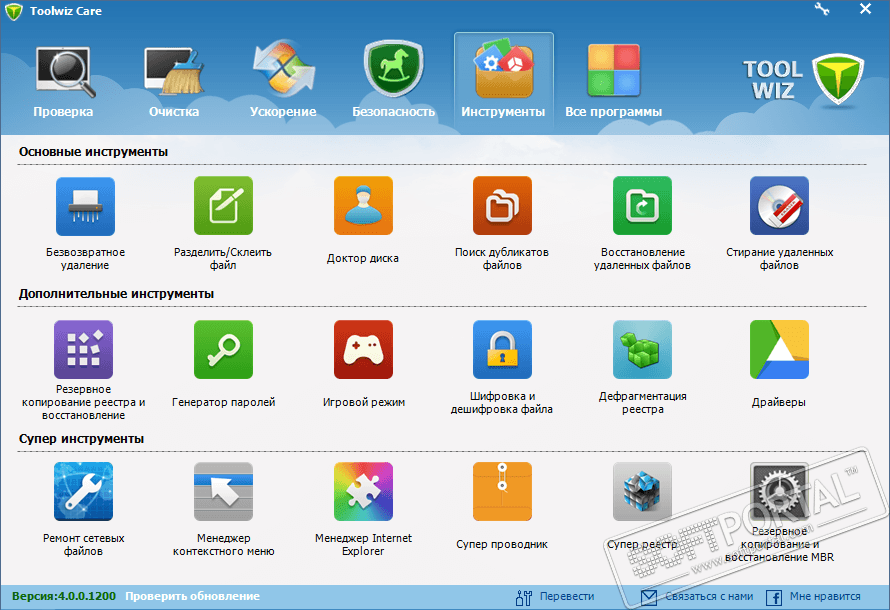Launch Супер проводник

(x=502, y=491)
